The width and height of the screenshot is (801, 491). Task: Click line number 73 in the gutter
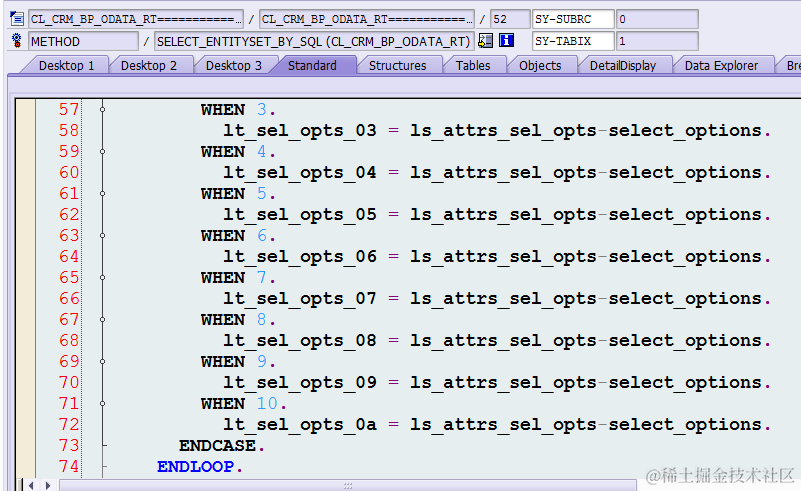69,446
